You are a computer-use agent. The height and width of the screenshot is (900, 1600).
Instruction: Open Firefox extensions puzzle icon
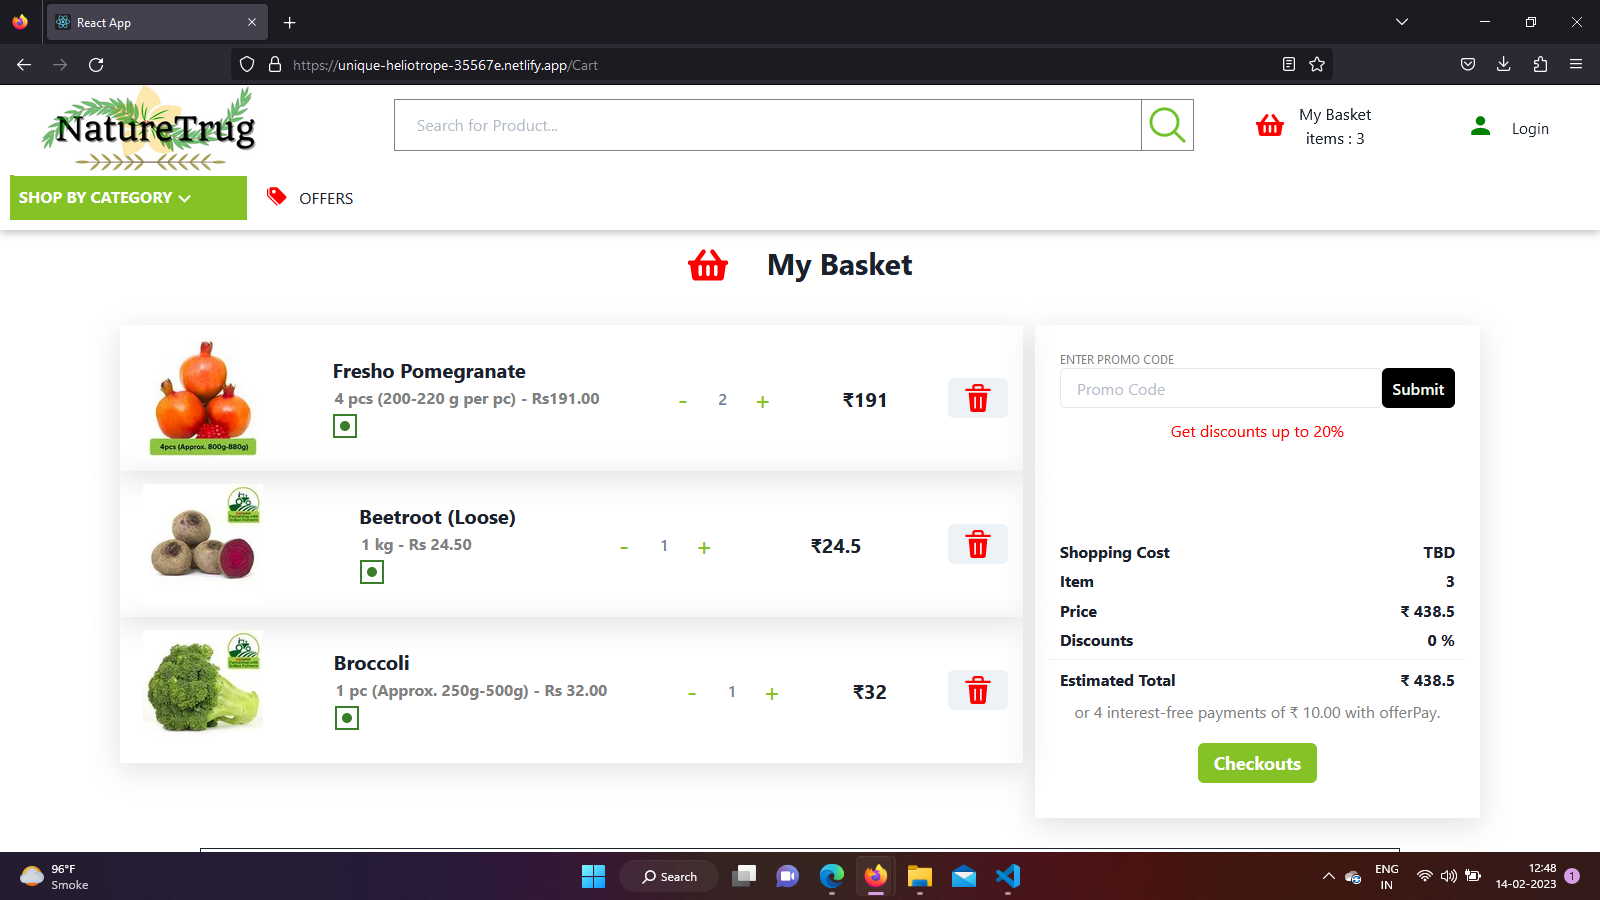click(1540, 65)
